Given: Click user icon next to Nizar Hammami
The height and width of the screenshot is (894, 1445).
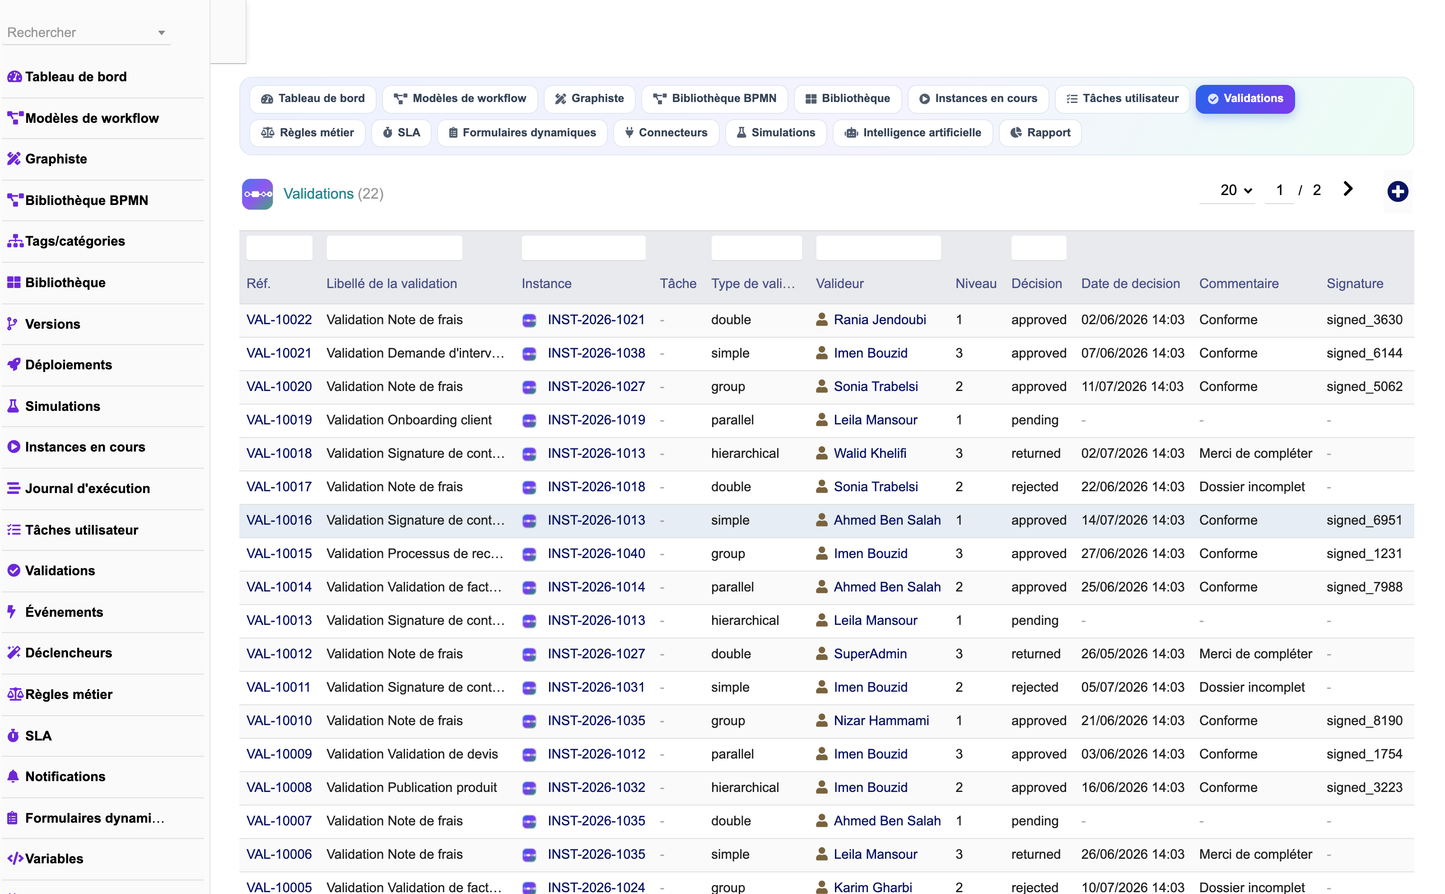Looking at the screenshot, I should pyautogui.click(x=822, y=721).
